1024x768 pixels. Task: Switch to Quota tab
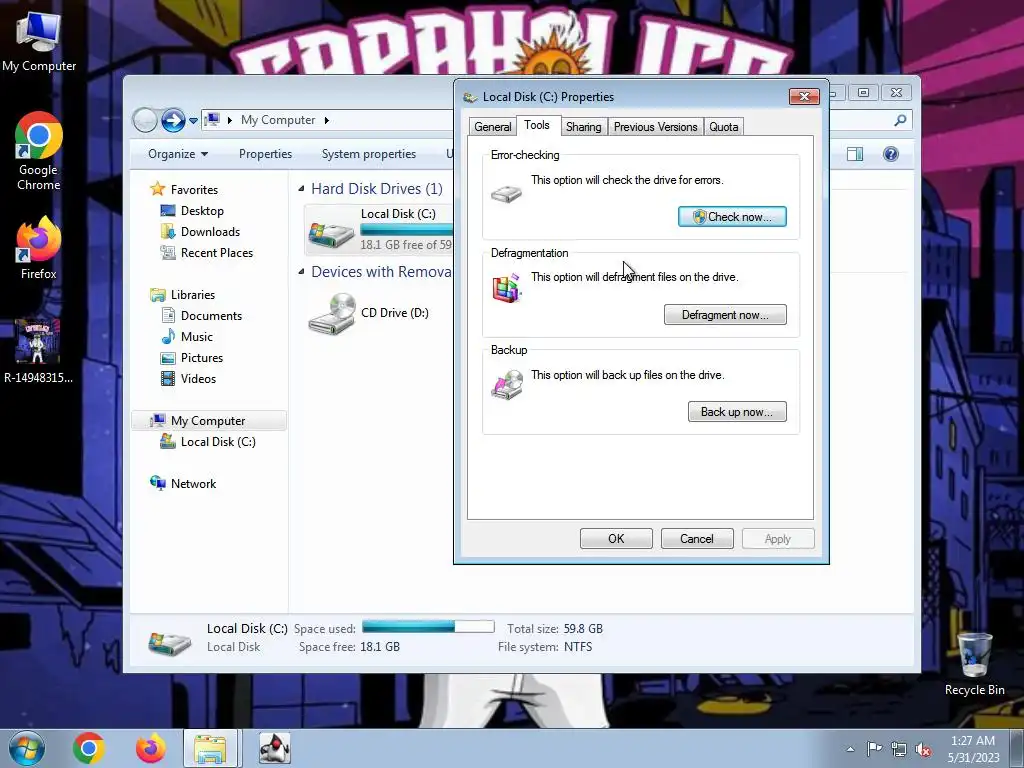724,127
